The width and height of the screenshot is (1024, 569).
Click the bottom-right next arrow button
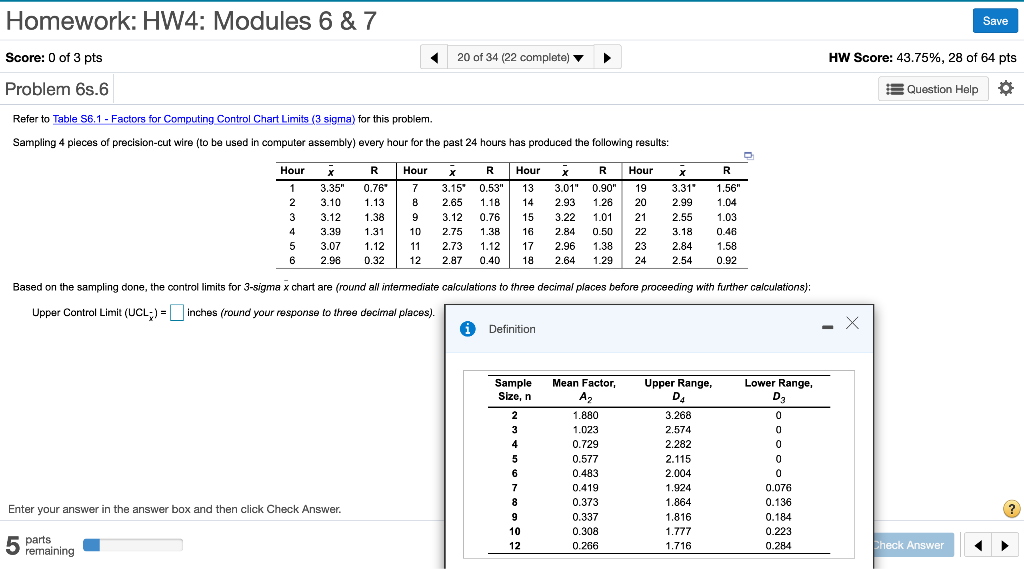(1004, 545)
